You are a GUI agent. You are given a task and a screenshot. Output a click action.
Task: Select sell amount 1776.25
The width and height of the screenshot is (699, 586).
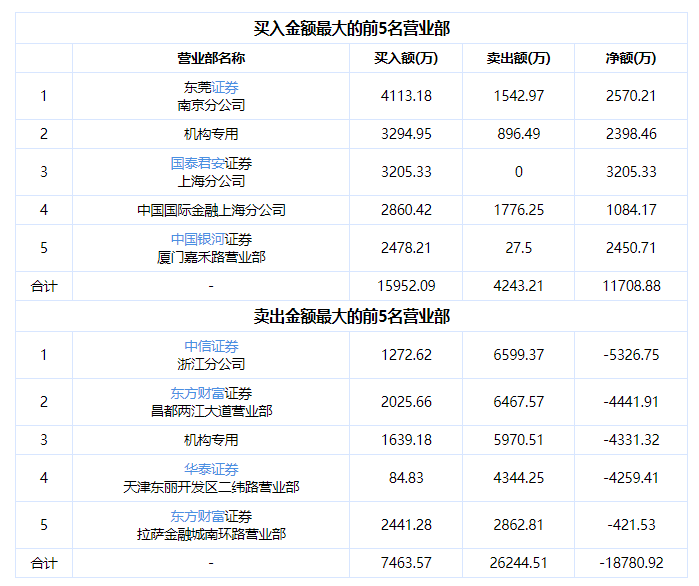point(518,210)
